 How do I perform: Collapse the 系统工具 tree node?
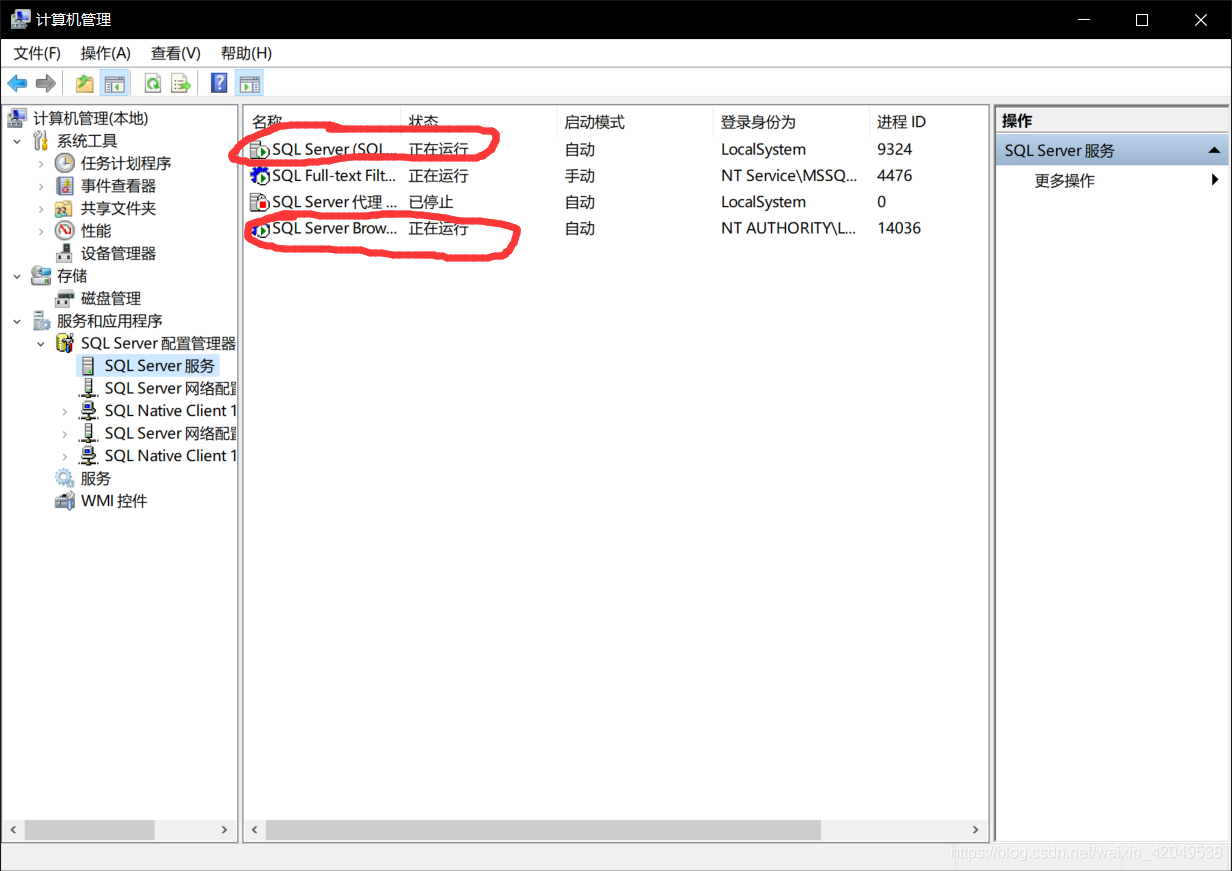pyautogui.click(x=17, y=141)
